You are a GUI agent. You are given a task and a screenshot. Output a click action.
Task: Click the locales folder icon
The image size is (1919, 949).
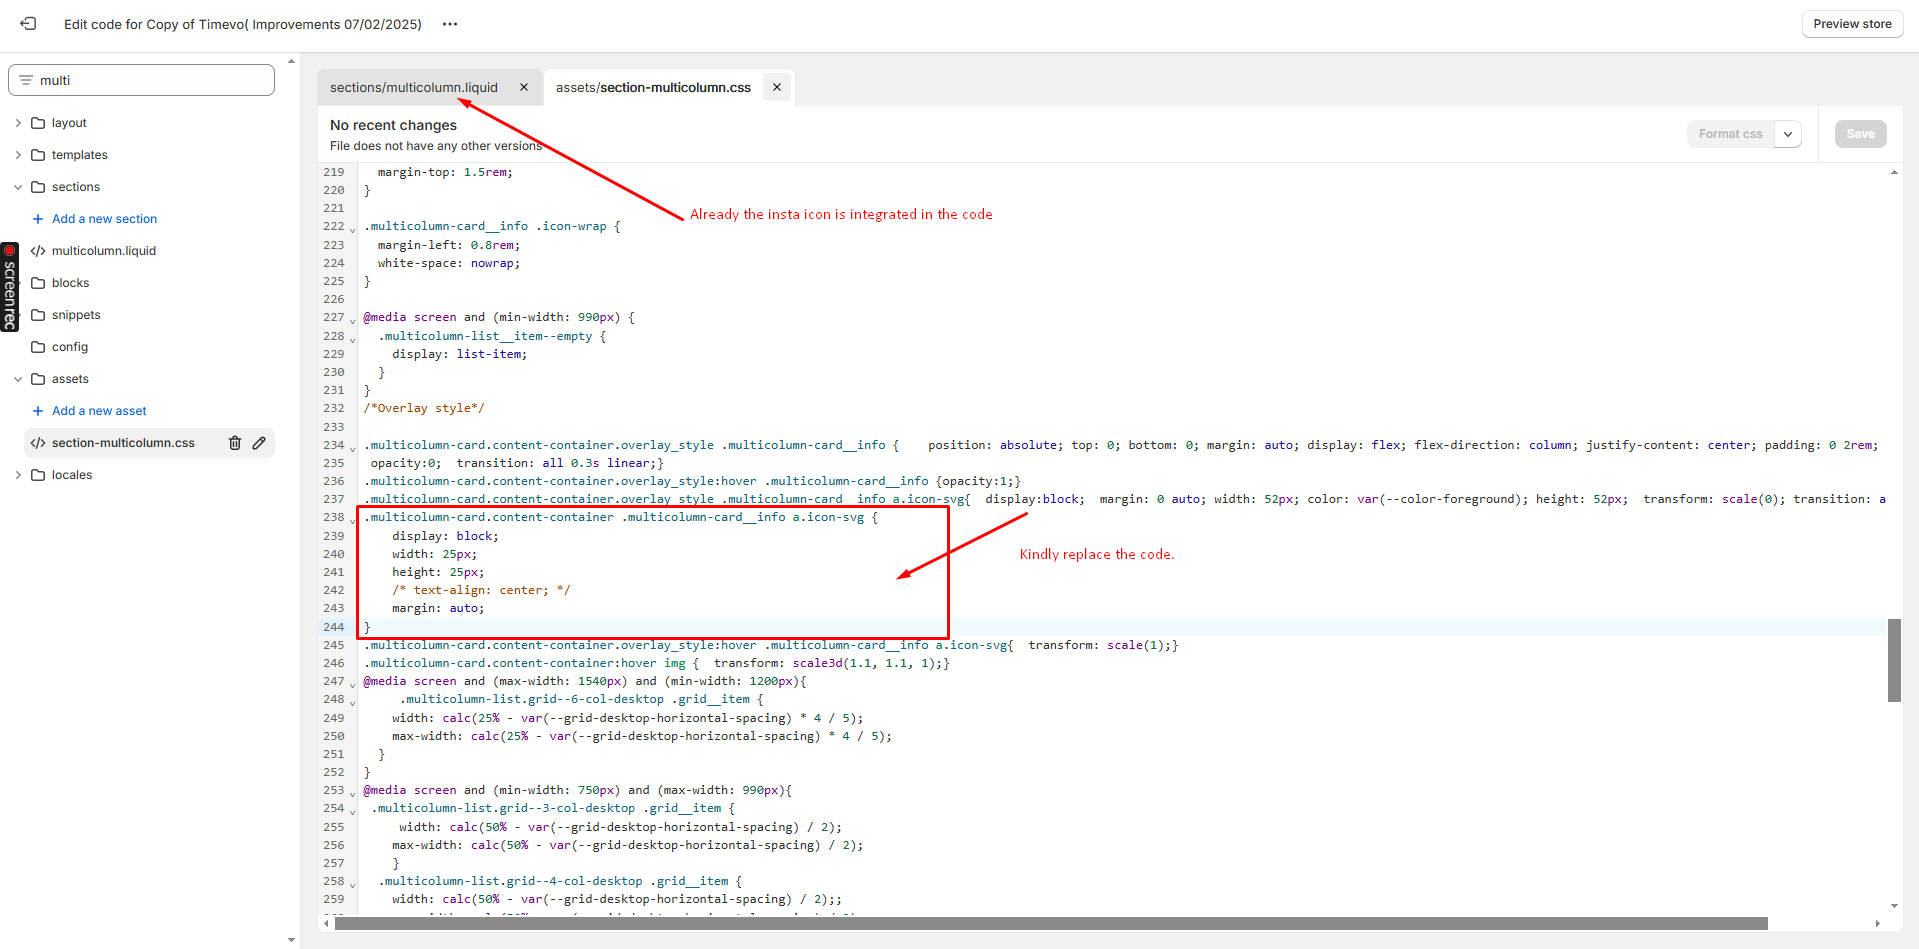click(38, 475)
